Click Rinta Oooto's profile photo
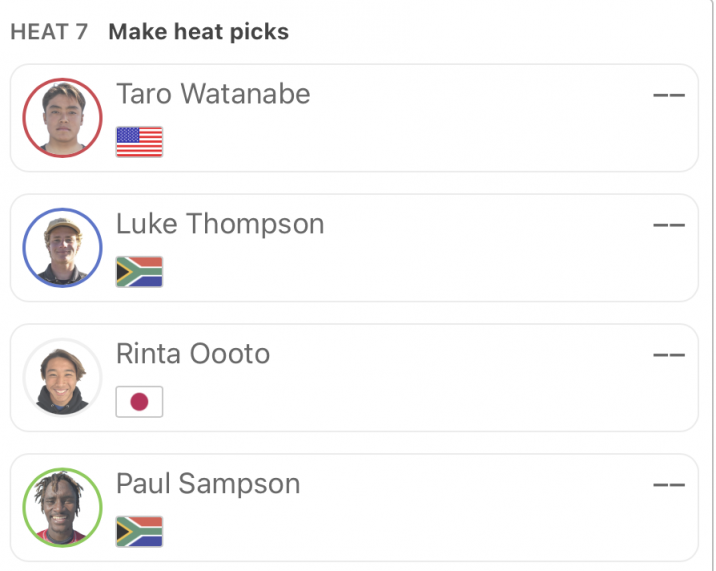The height and width of the screenshot is (571, 716). point(63,377)
